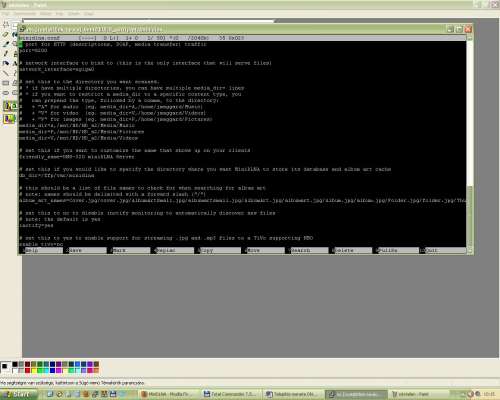
Task: Select the Rectangle shape tool in Paint
Action: click(6, 83)
